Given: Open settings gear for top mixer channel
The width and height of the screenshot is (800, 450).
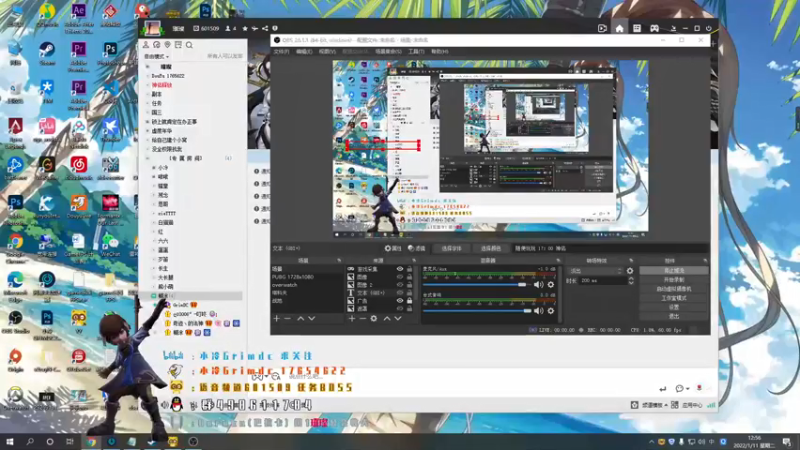Looking at the screenshot, I should pyautogui.click(x=551, y=285).
